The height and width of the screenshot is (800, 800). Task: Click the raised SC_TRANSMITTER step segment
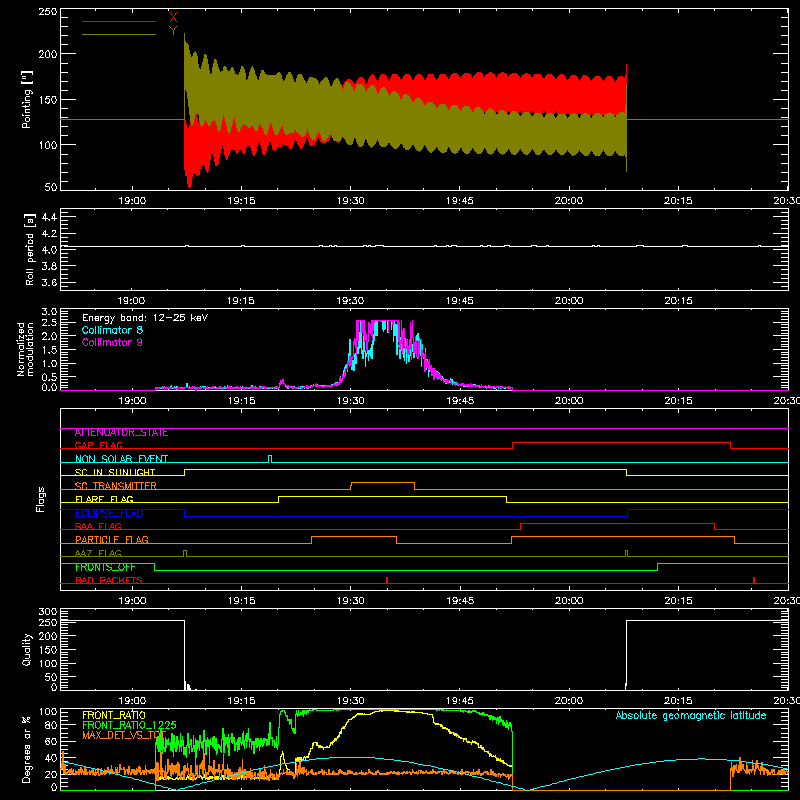[383, 483]
